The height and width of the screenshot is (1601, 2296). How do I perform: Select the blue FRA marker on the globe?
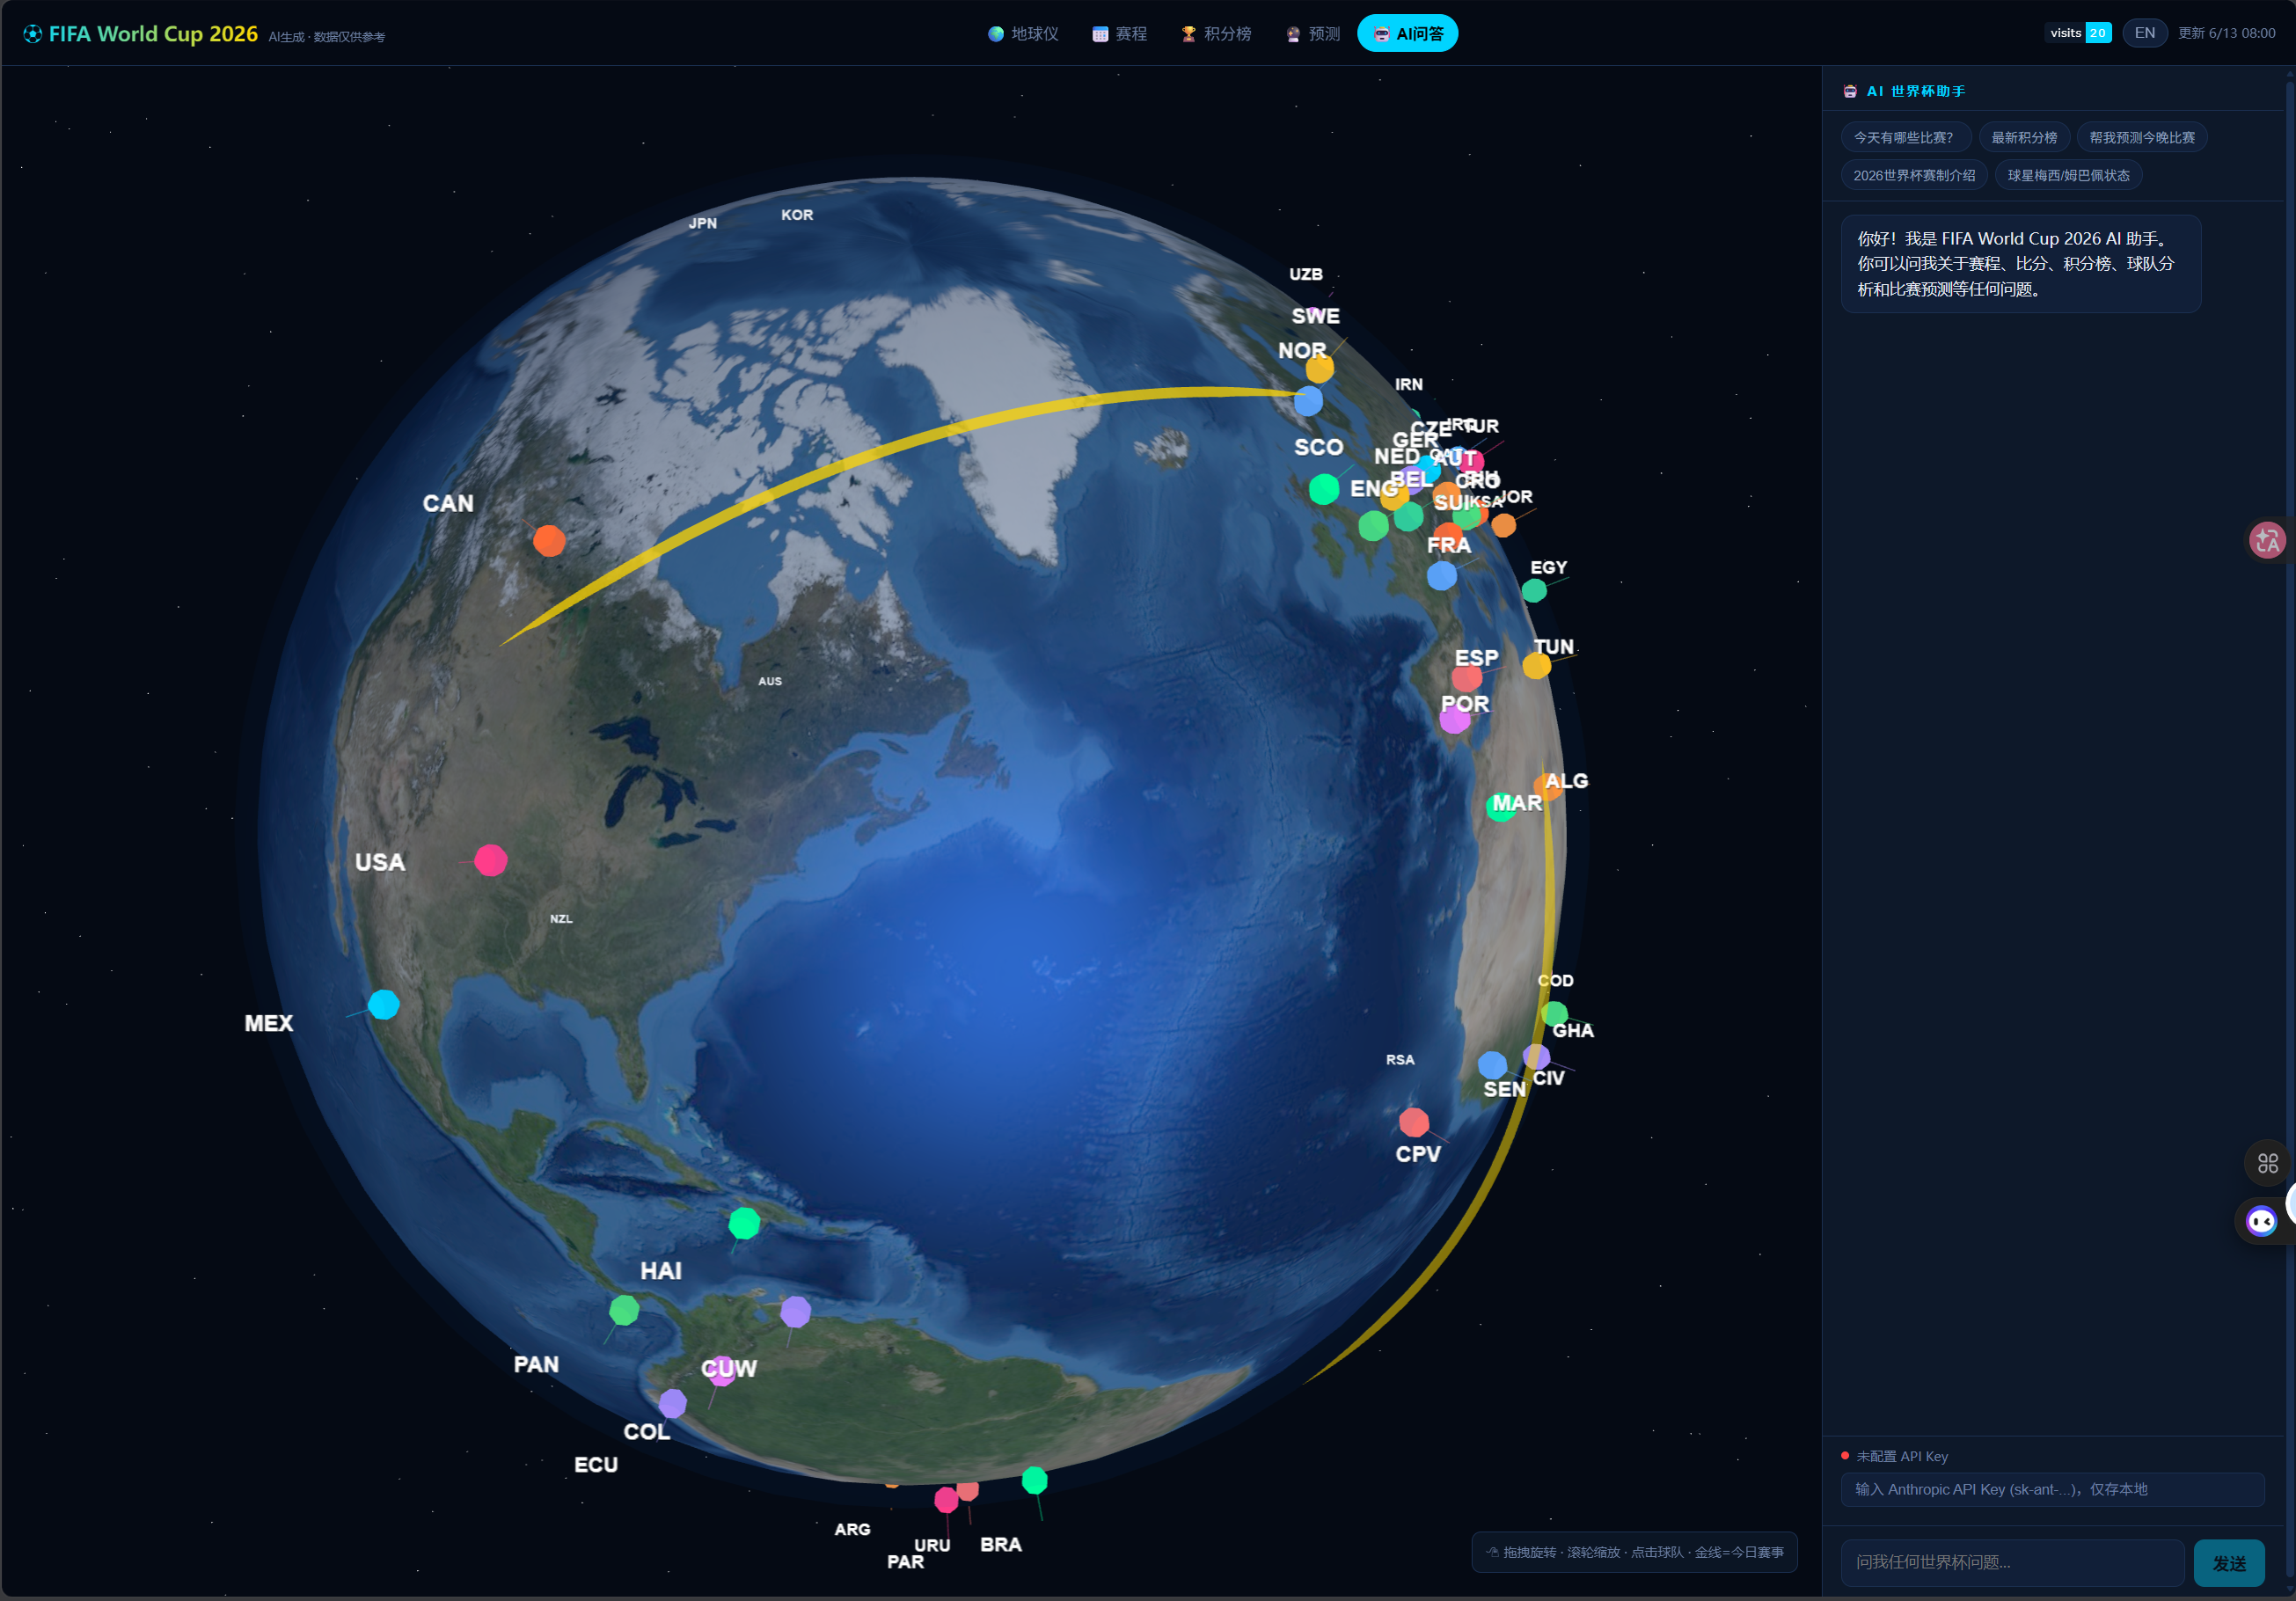[1441, 576]
